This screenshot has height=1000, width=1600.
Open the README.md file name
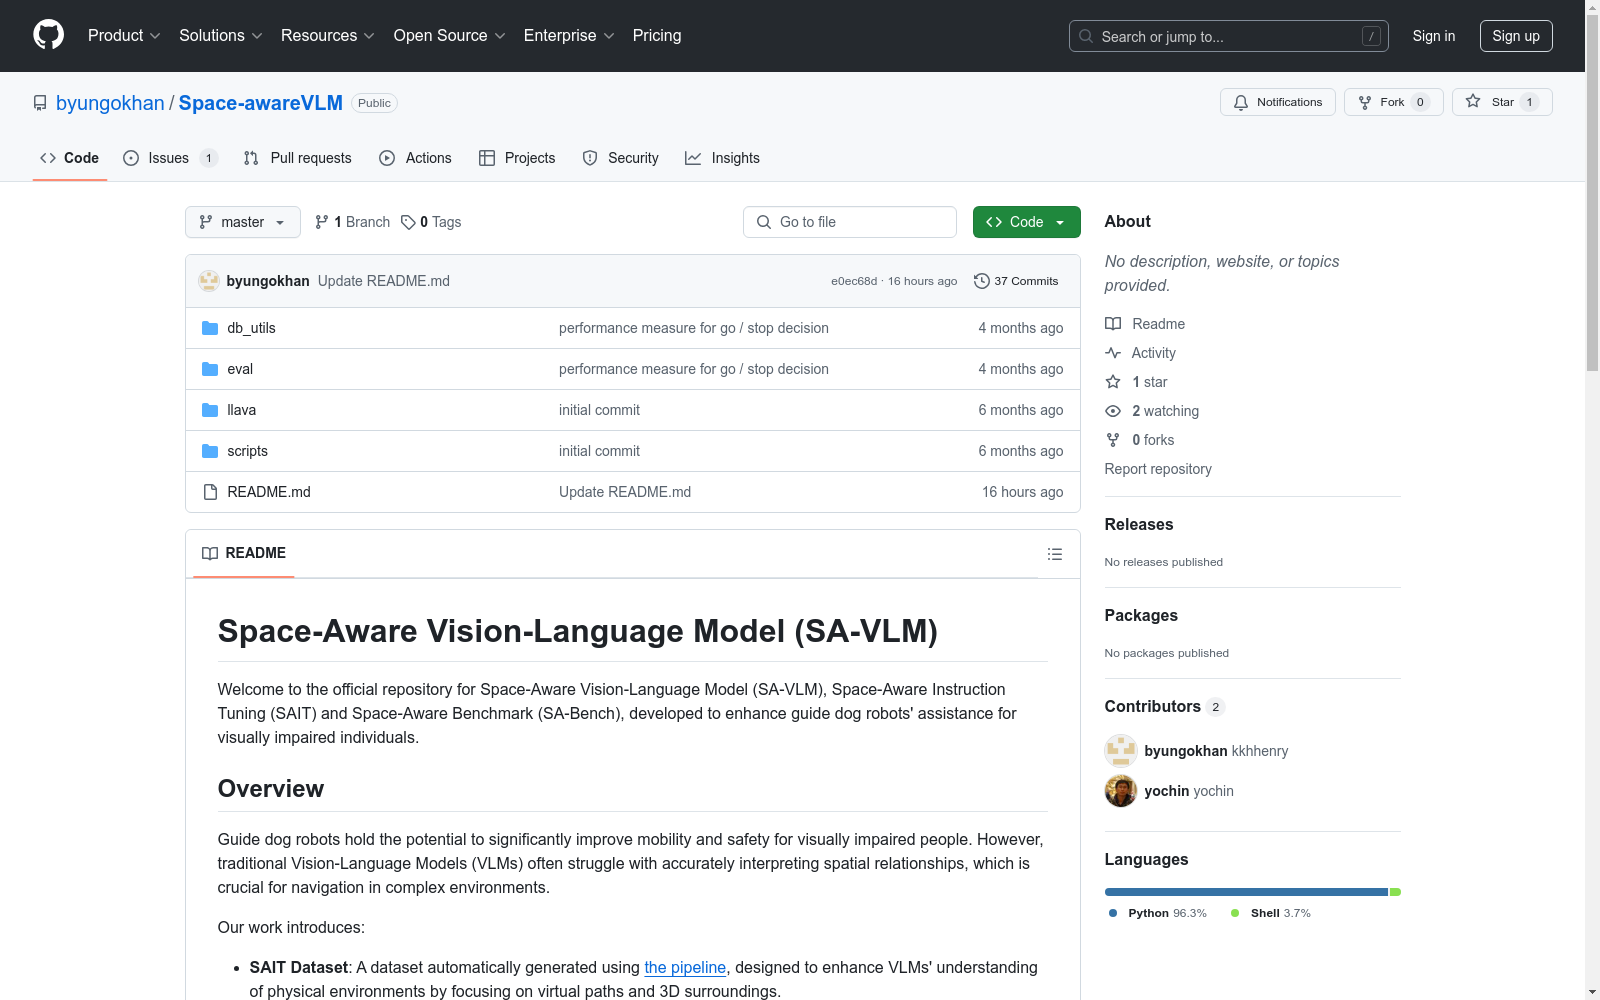(x=269, y=492)
